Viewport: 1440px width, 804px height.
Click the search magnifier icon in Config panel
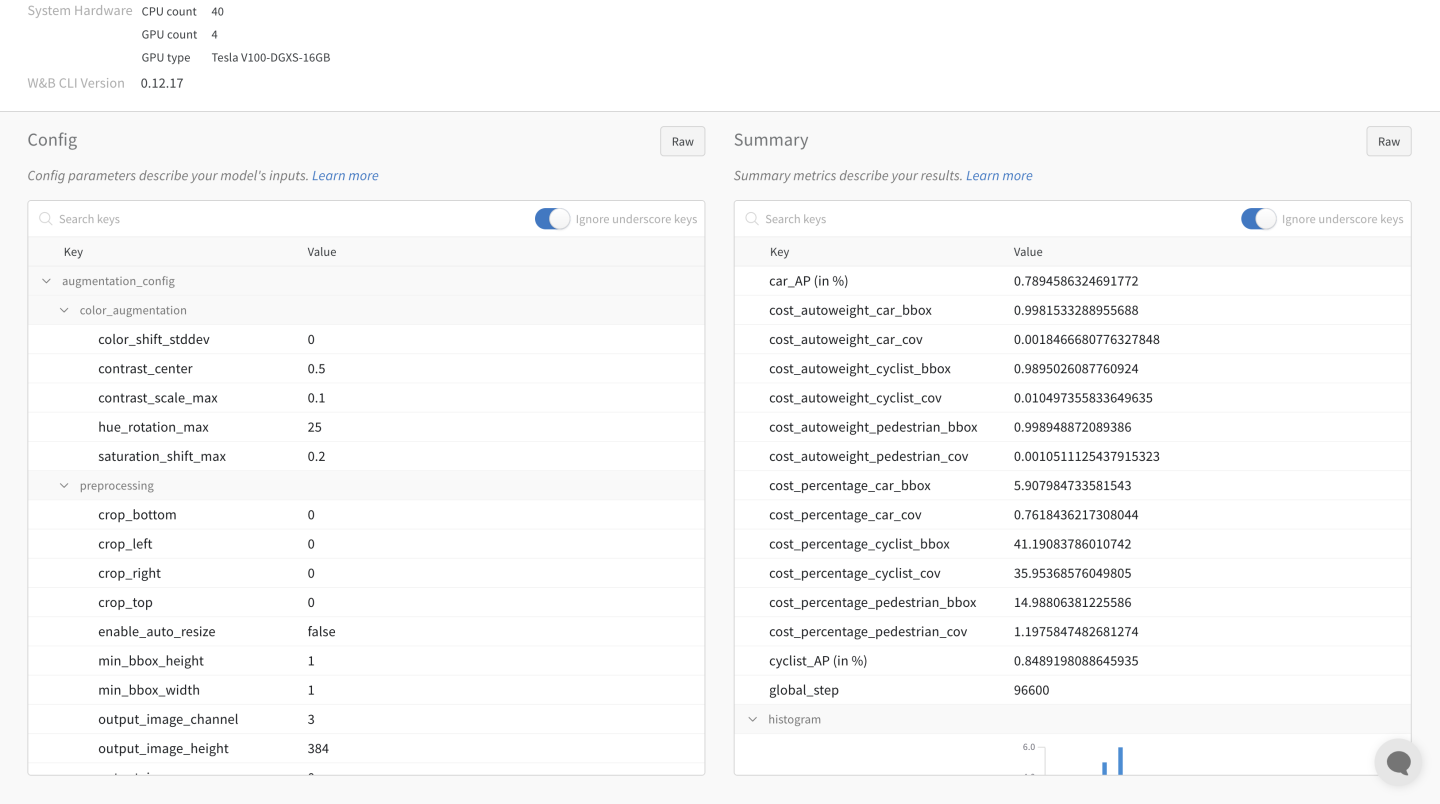tap(44, 218)
